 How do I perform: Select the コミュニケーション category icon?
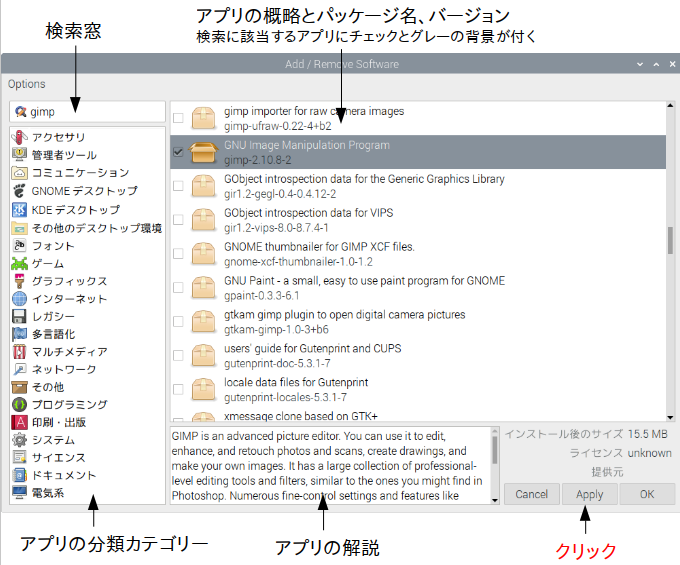[x=20, y=173]
